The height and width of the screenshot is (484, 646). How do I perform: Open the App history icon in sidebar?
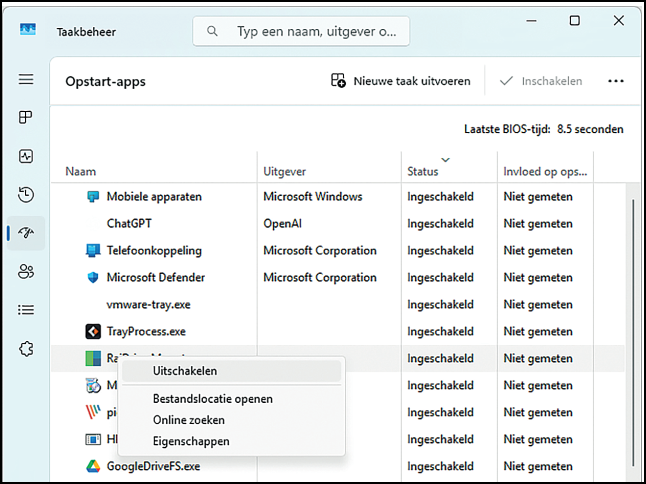(x=26, y=194)
